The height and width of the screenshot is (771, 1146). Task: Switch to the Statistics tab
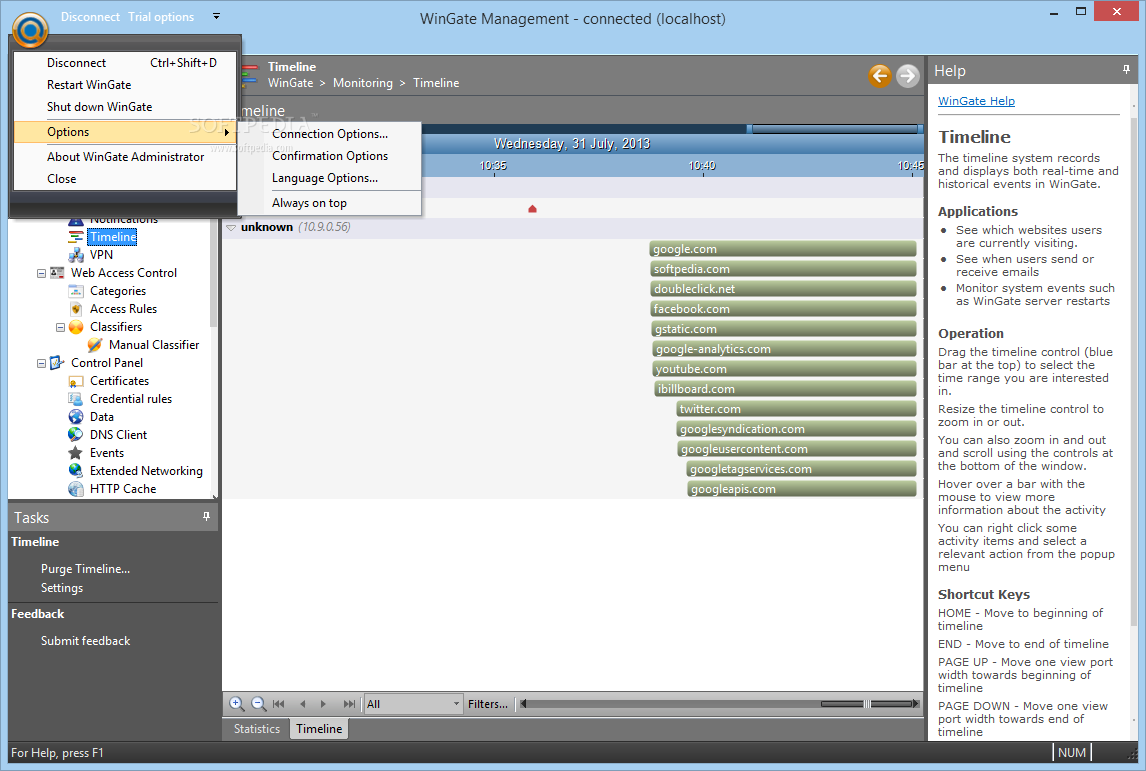click(x=257, y=729)
